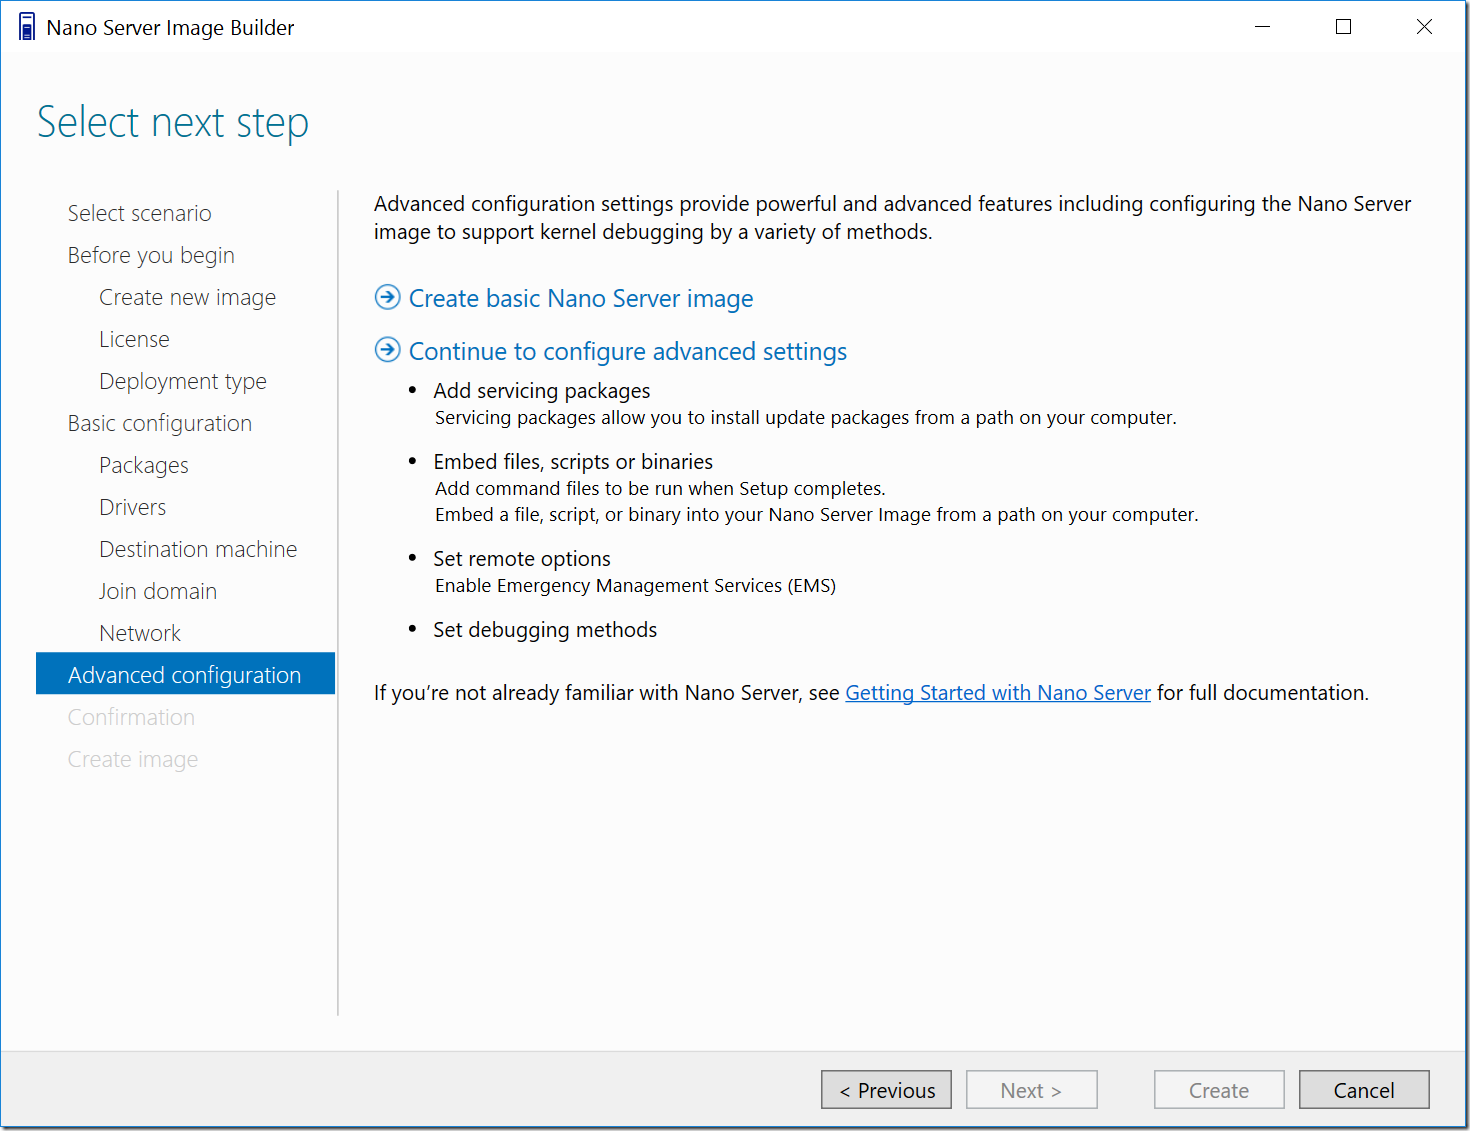
Task: Open Basic configuration step
Action: 160,423
